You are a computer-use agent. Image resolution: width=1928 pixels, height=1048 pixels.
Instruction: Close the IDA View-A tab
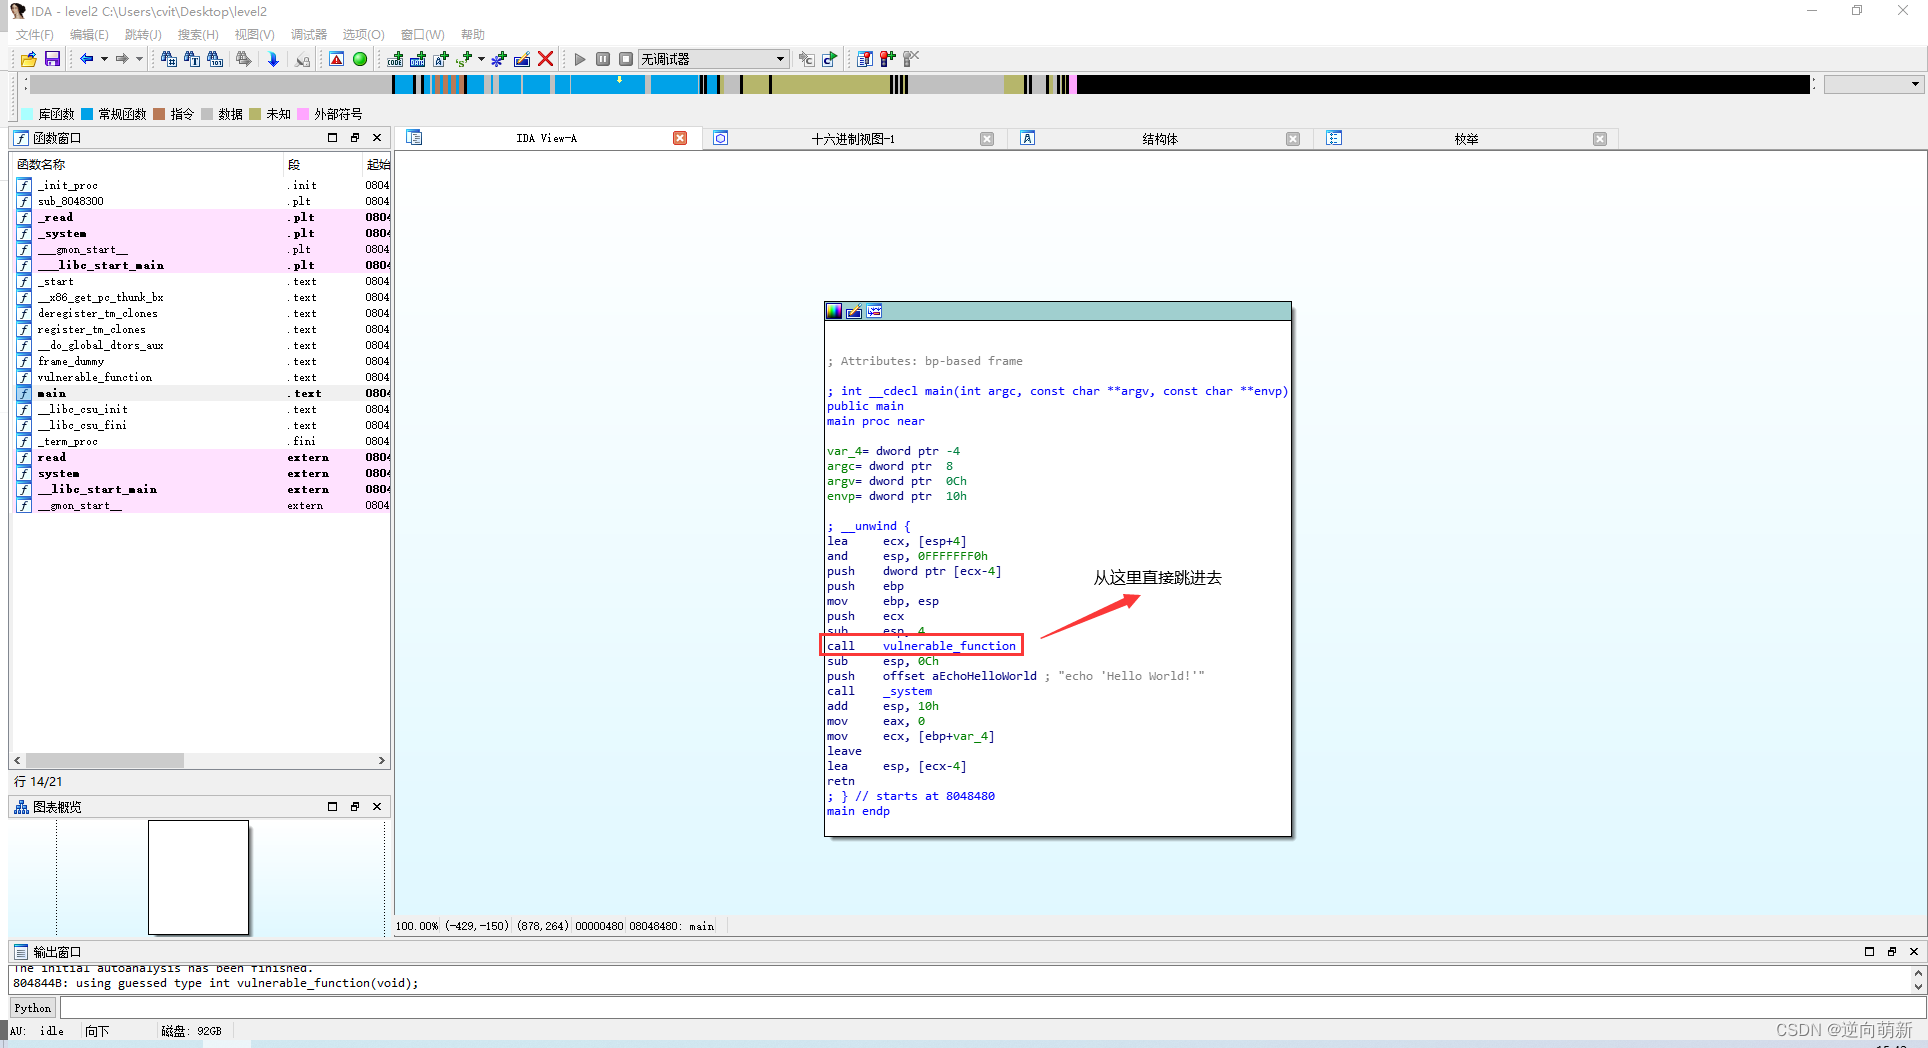[680, 139]
